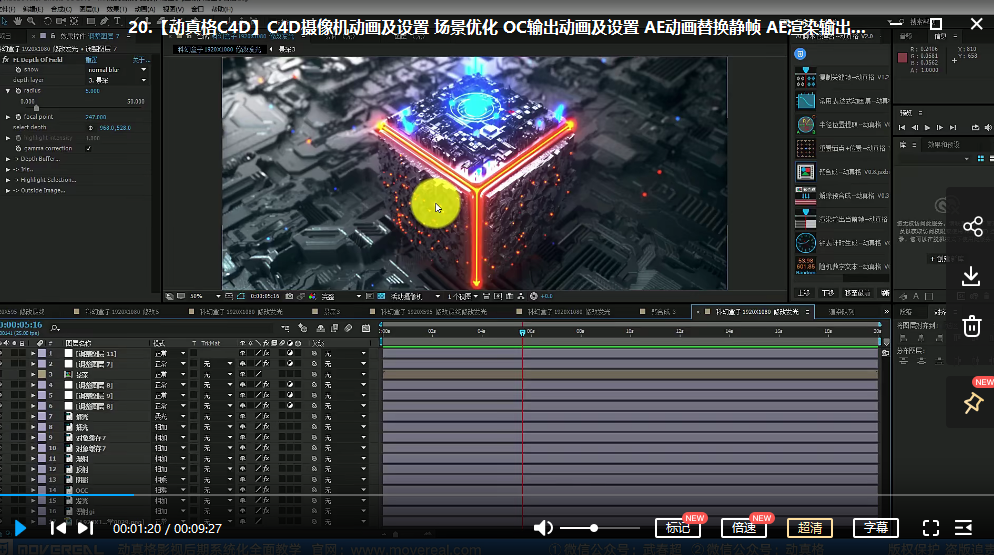Play the AE preview panel play button

pos(927,127)
